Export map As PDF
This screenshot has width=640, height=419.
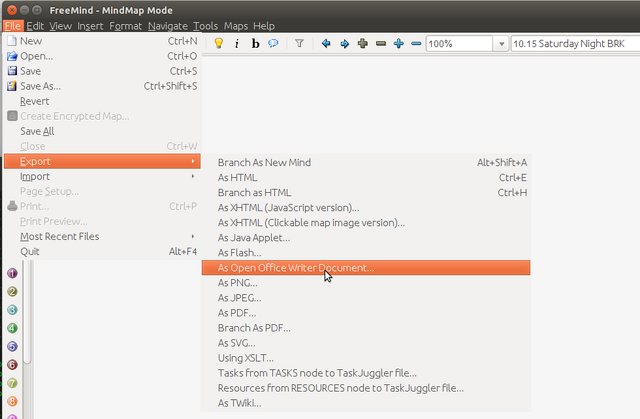click(x=238, y=313)
